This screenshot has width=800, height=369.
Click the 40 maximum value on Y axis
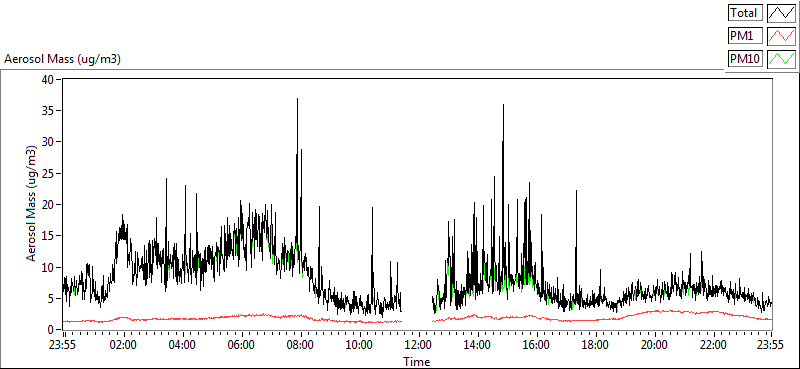click(48, 79)
